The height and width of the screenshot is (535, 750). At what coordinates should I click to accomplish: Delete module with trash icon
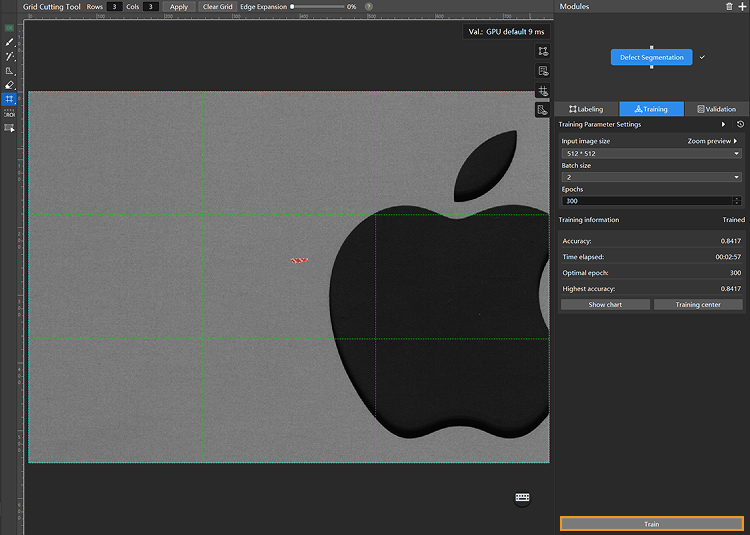coord(729,6)
